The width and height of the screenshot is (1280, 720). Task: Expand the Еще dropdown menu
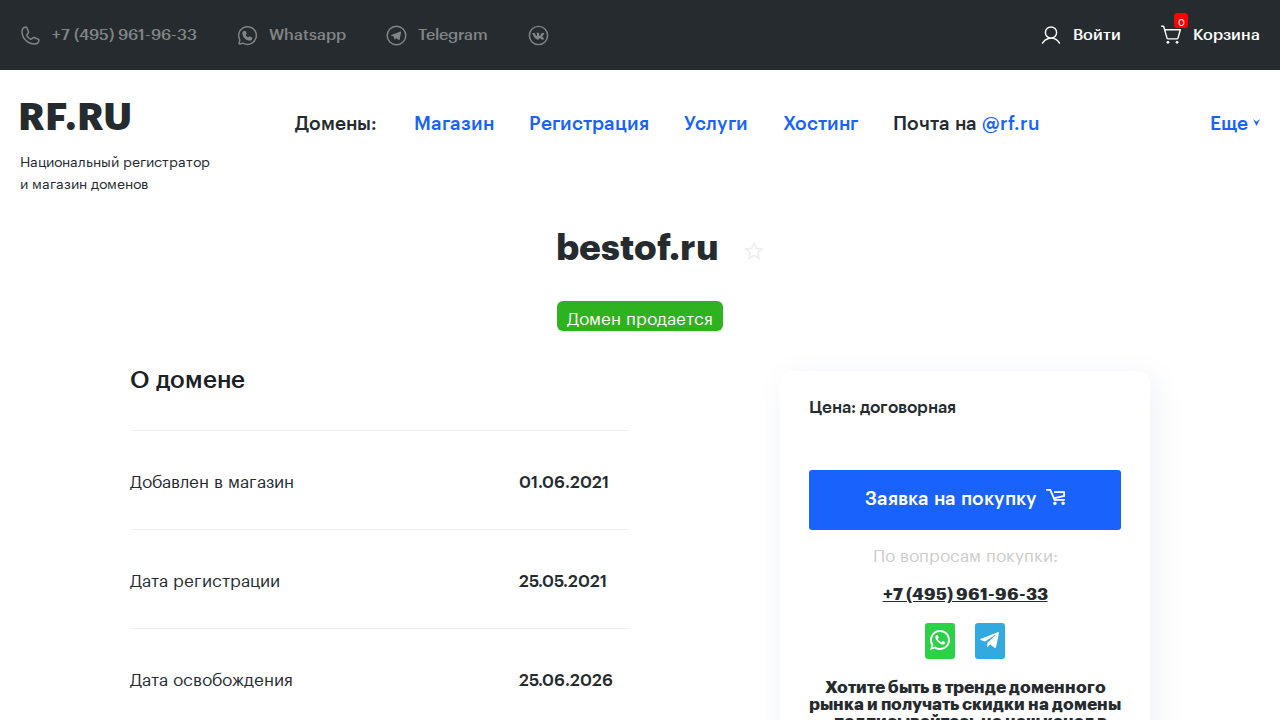pos(1235,123)
